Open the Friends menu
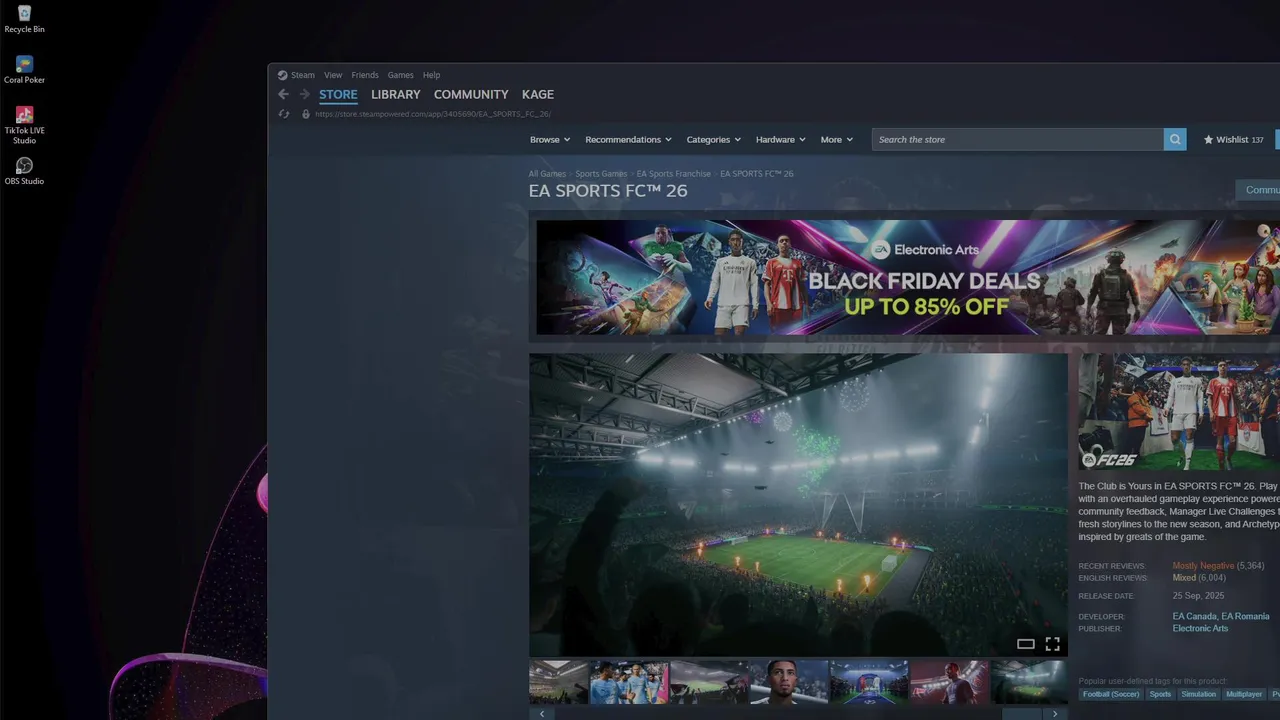 click(x=365, y=75)
